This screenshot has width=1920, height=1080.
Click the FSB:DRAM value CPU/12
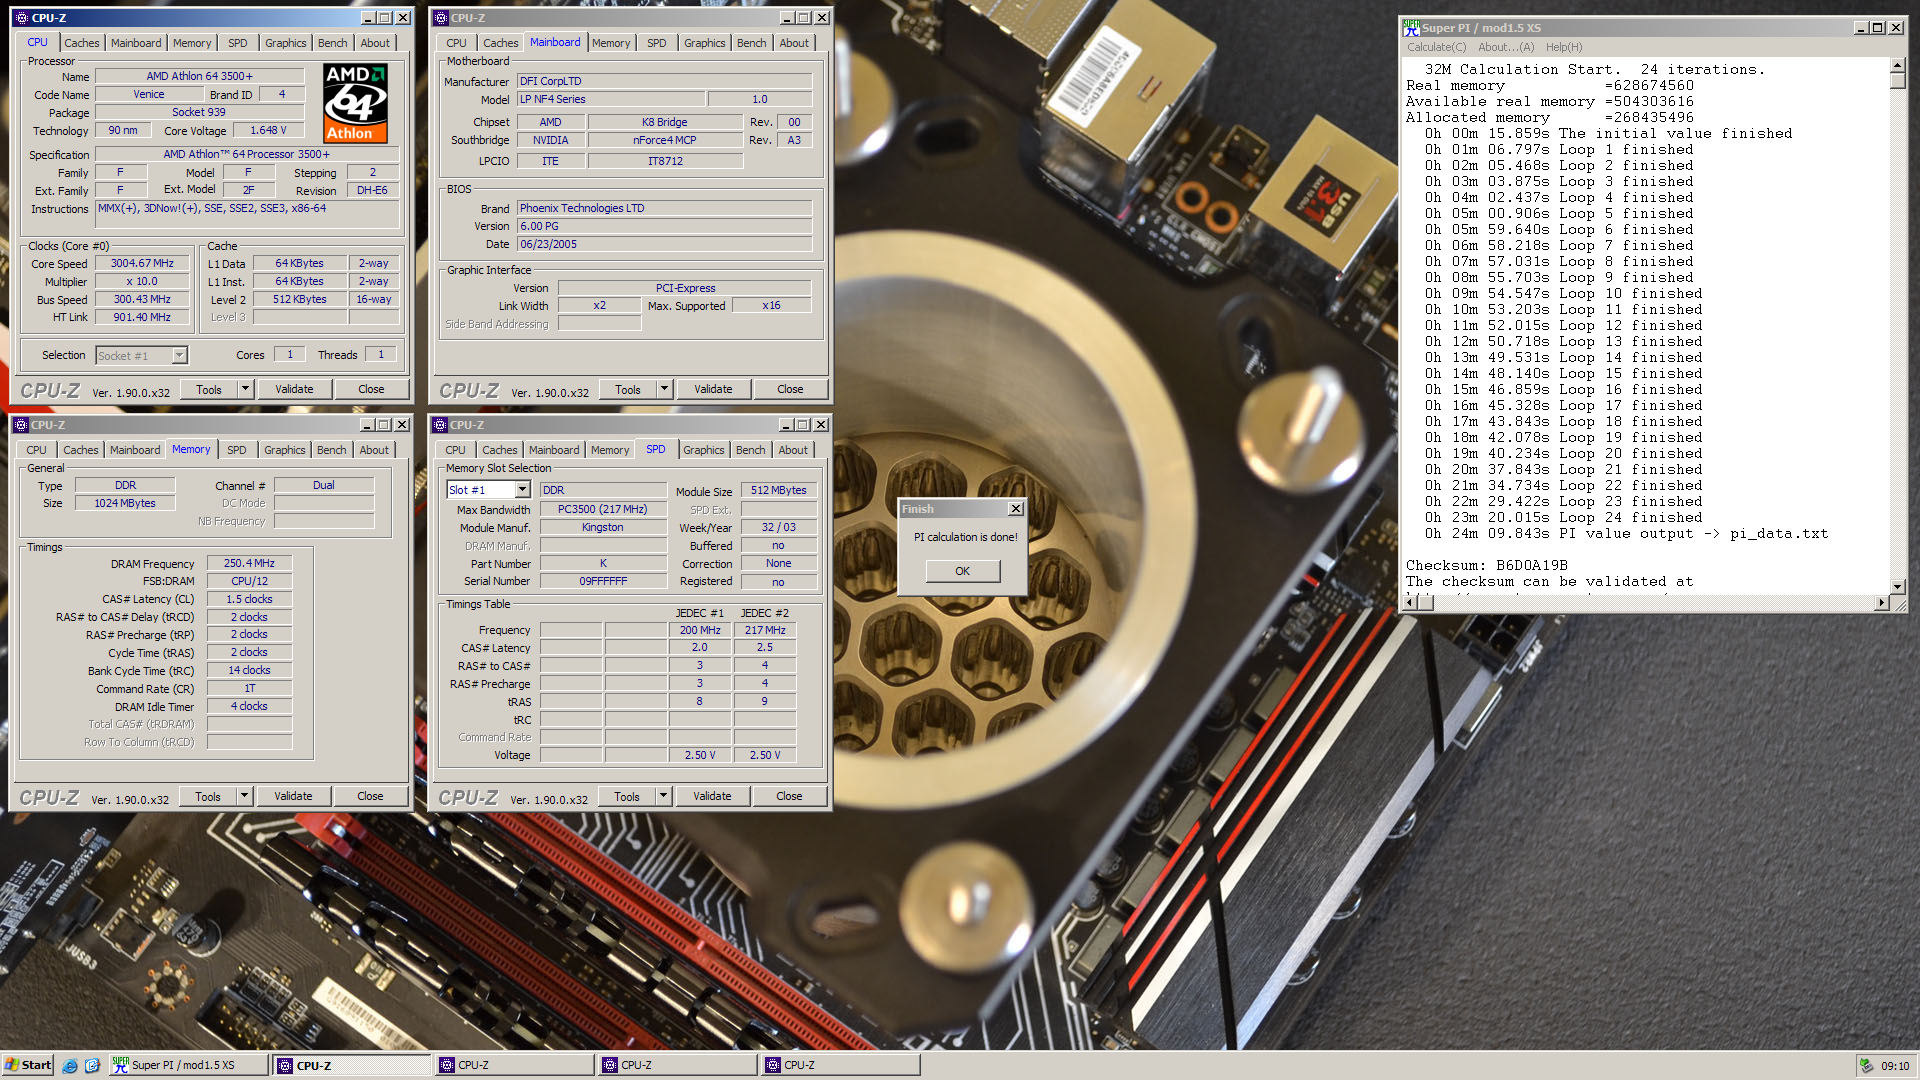pos(249,581)
